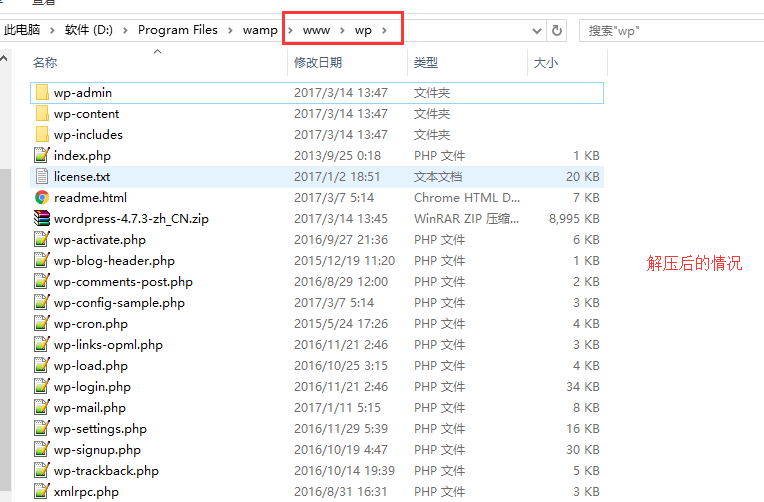
Task: Click the Chrome icon of readme.html
Action: [42, 197]
